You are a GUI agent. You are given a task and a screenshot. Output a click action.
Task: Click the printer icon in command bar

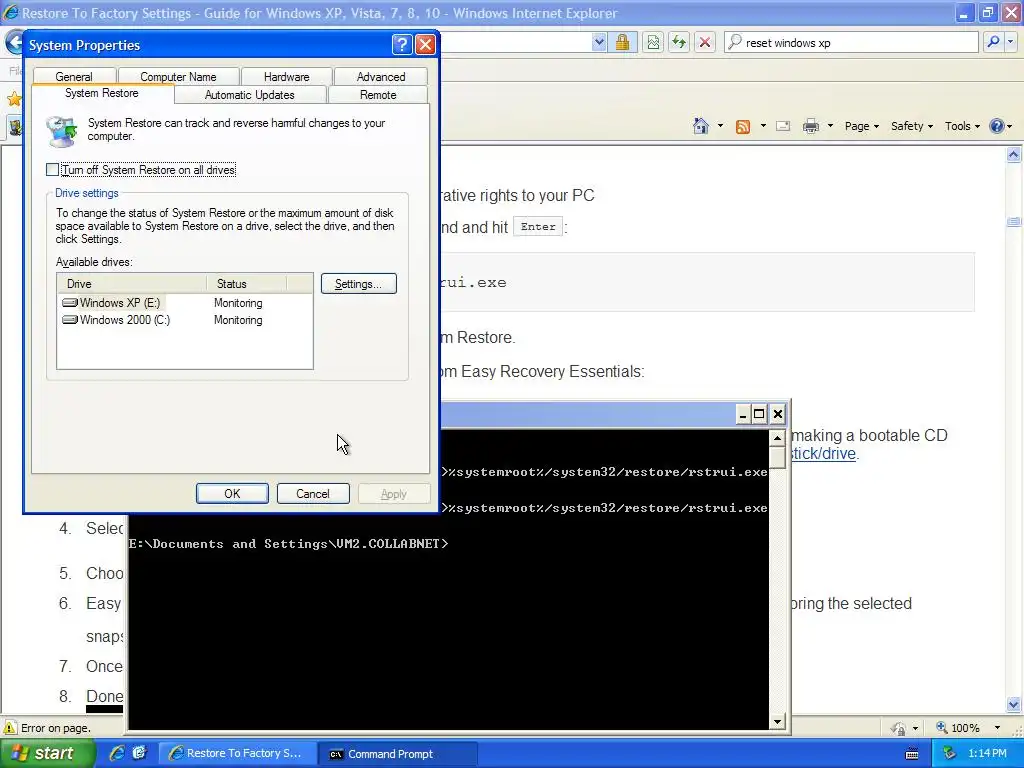click(810, 126)
